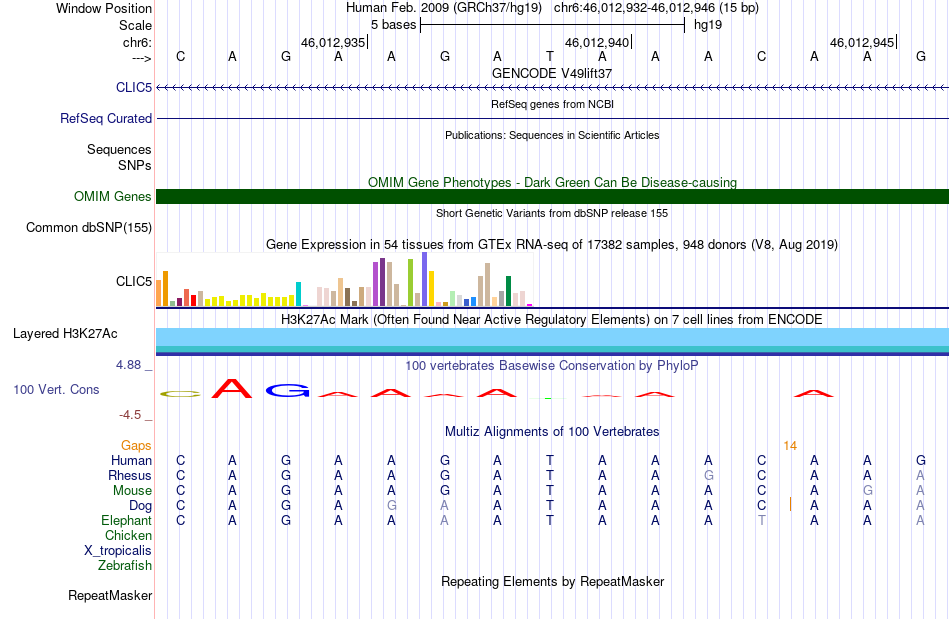This screenshot has height=619, width=950.
Task: Click the orange gap count 14
Action: pos(790,446)
